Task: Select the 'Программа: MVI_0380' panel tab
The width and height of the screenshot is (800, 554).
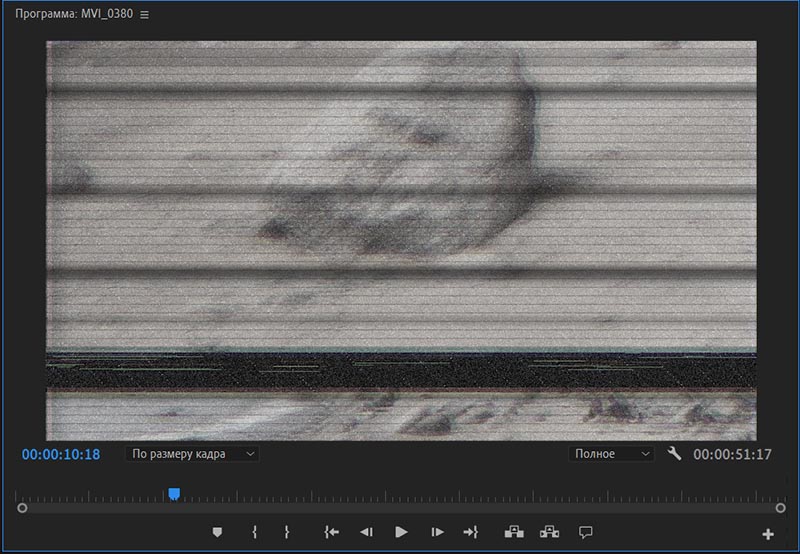Action: tap(74, 14)
